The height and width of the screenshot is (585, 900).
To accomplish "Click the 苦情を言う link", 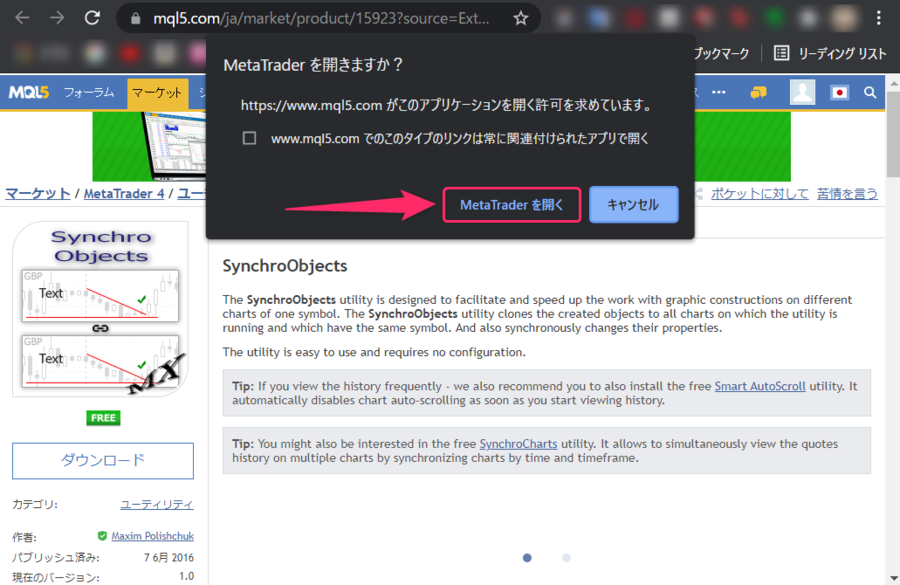I will [x=847, y=193].
